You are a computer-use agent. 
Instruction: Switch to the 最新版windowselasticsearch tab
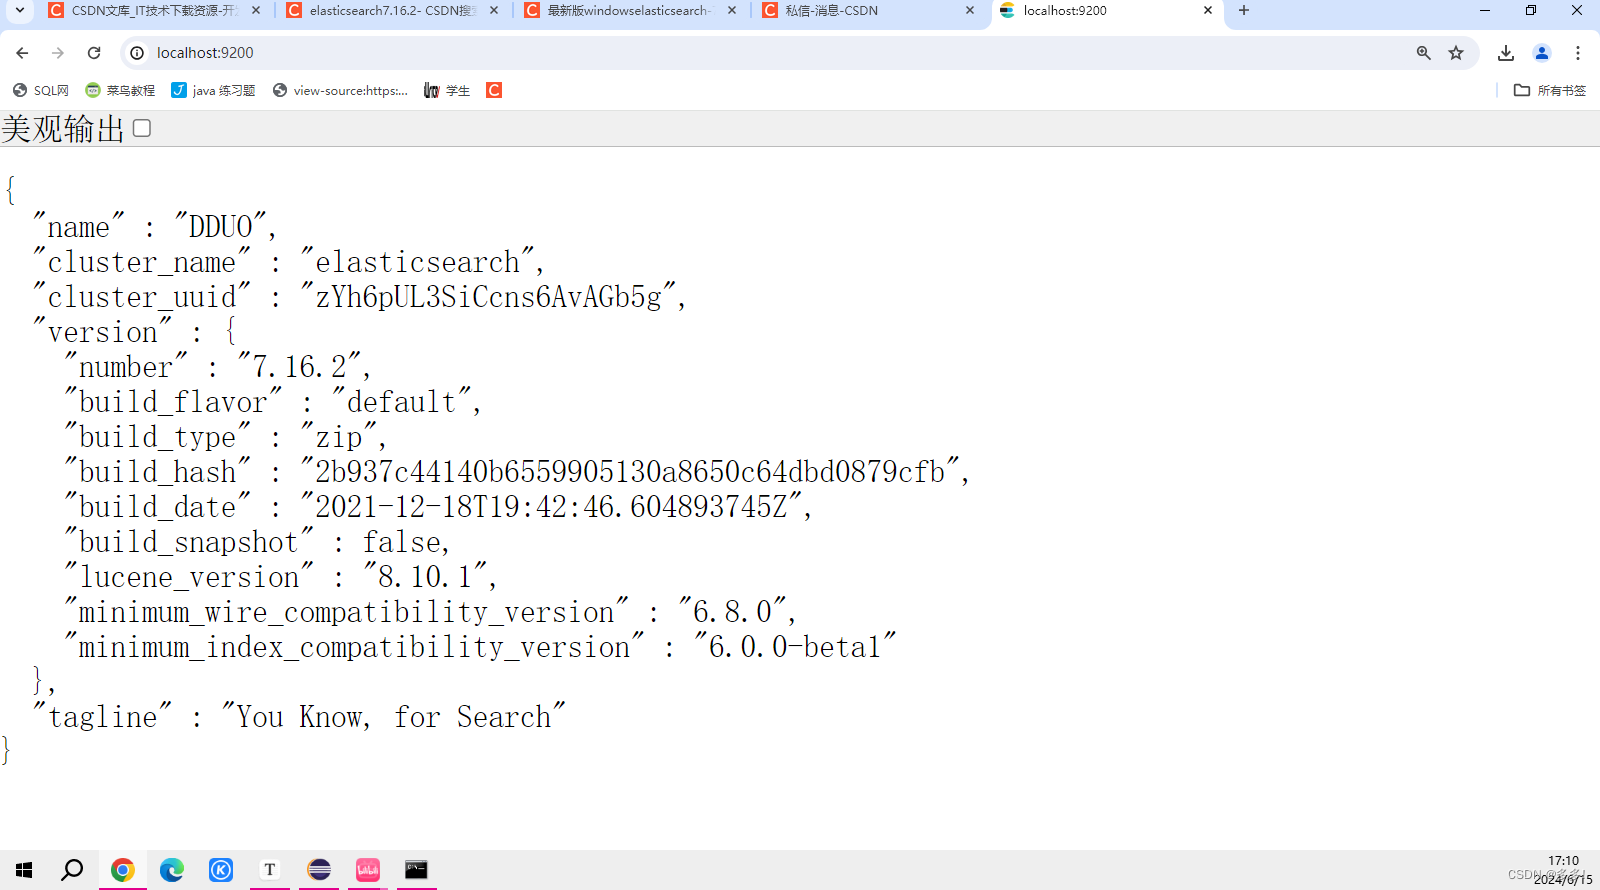[x=630, y=10]
